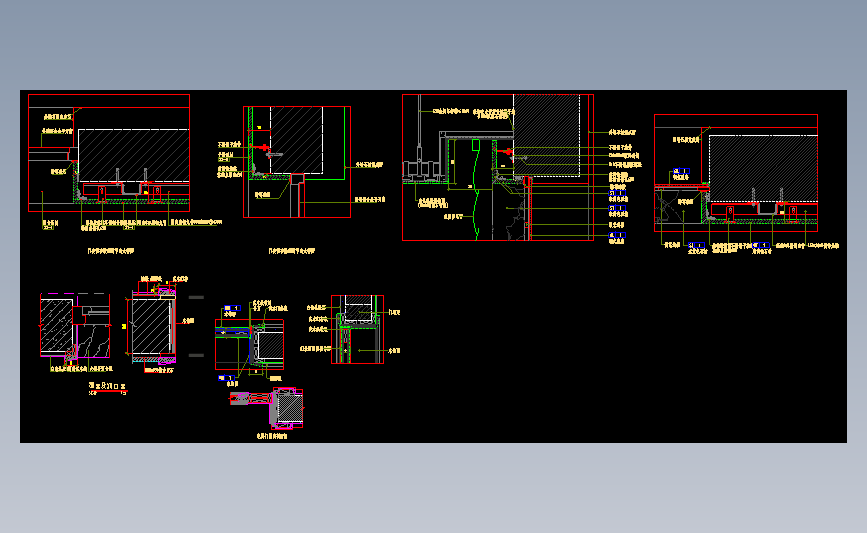Select the narrow red-framed detail with green vertical lines
This screenshot has height=533, width=867.
pyautogui.click(x=357, y=330)
